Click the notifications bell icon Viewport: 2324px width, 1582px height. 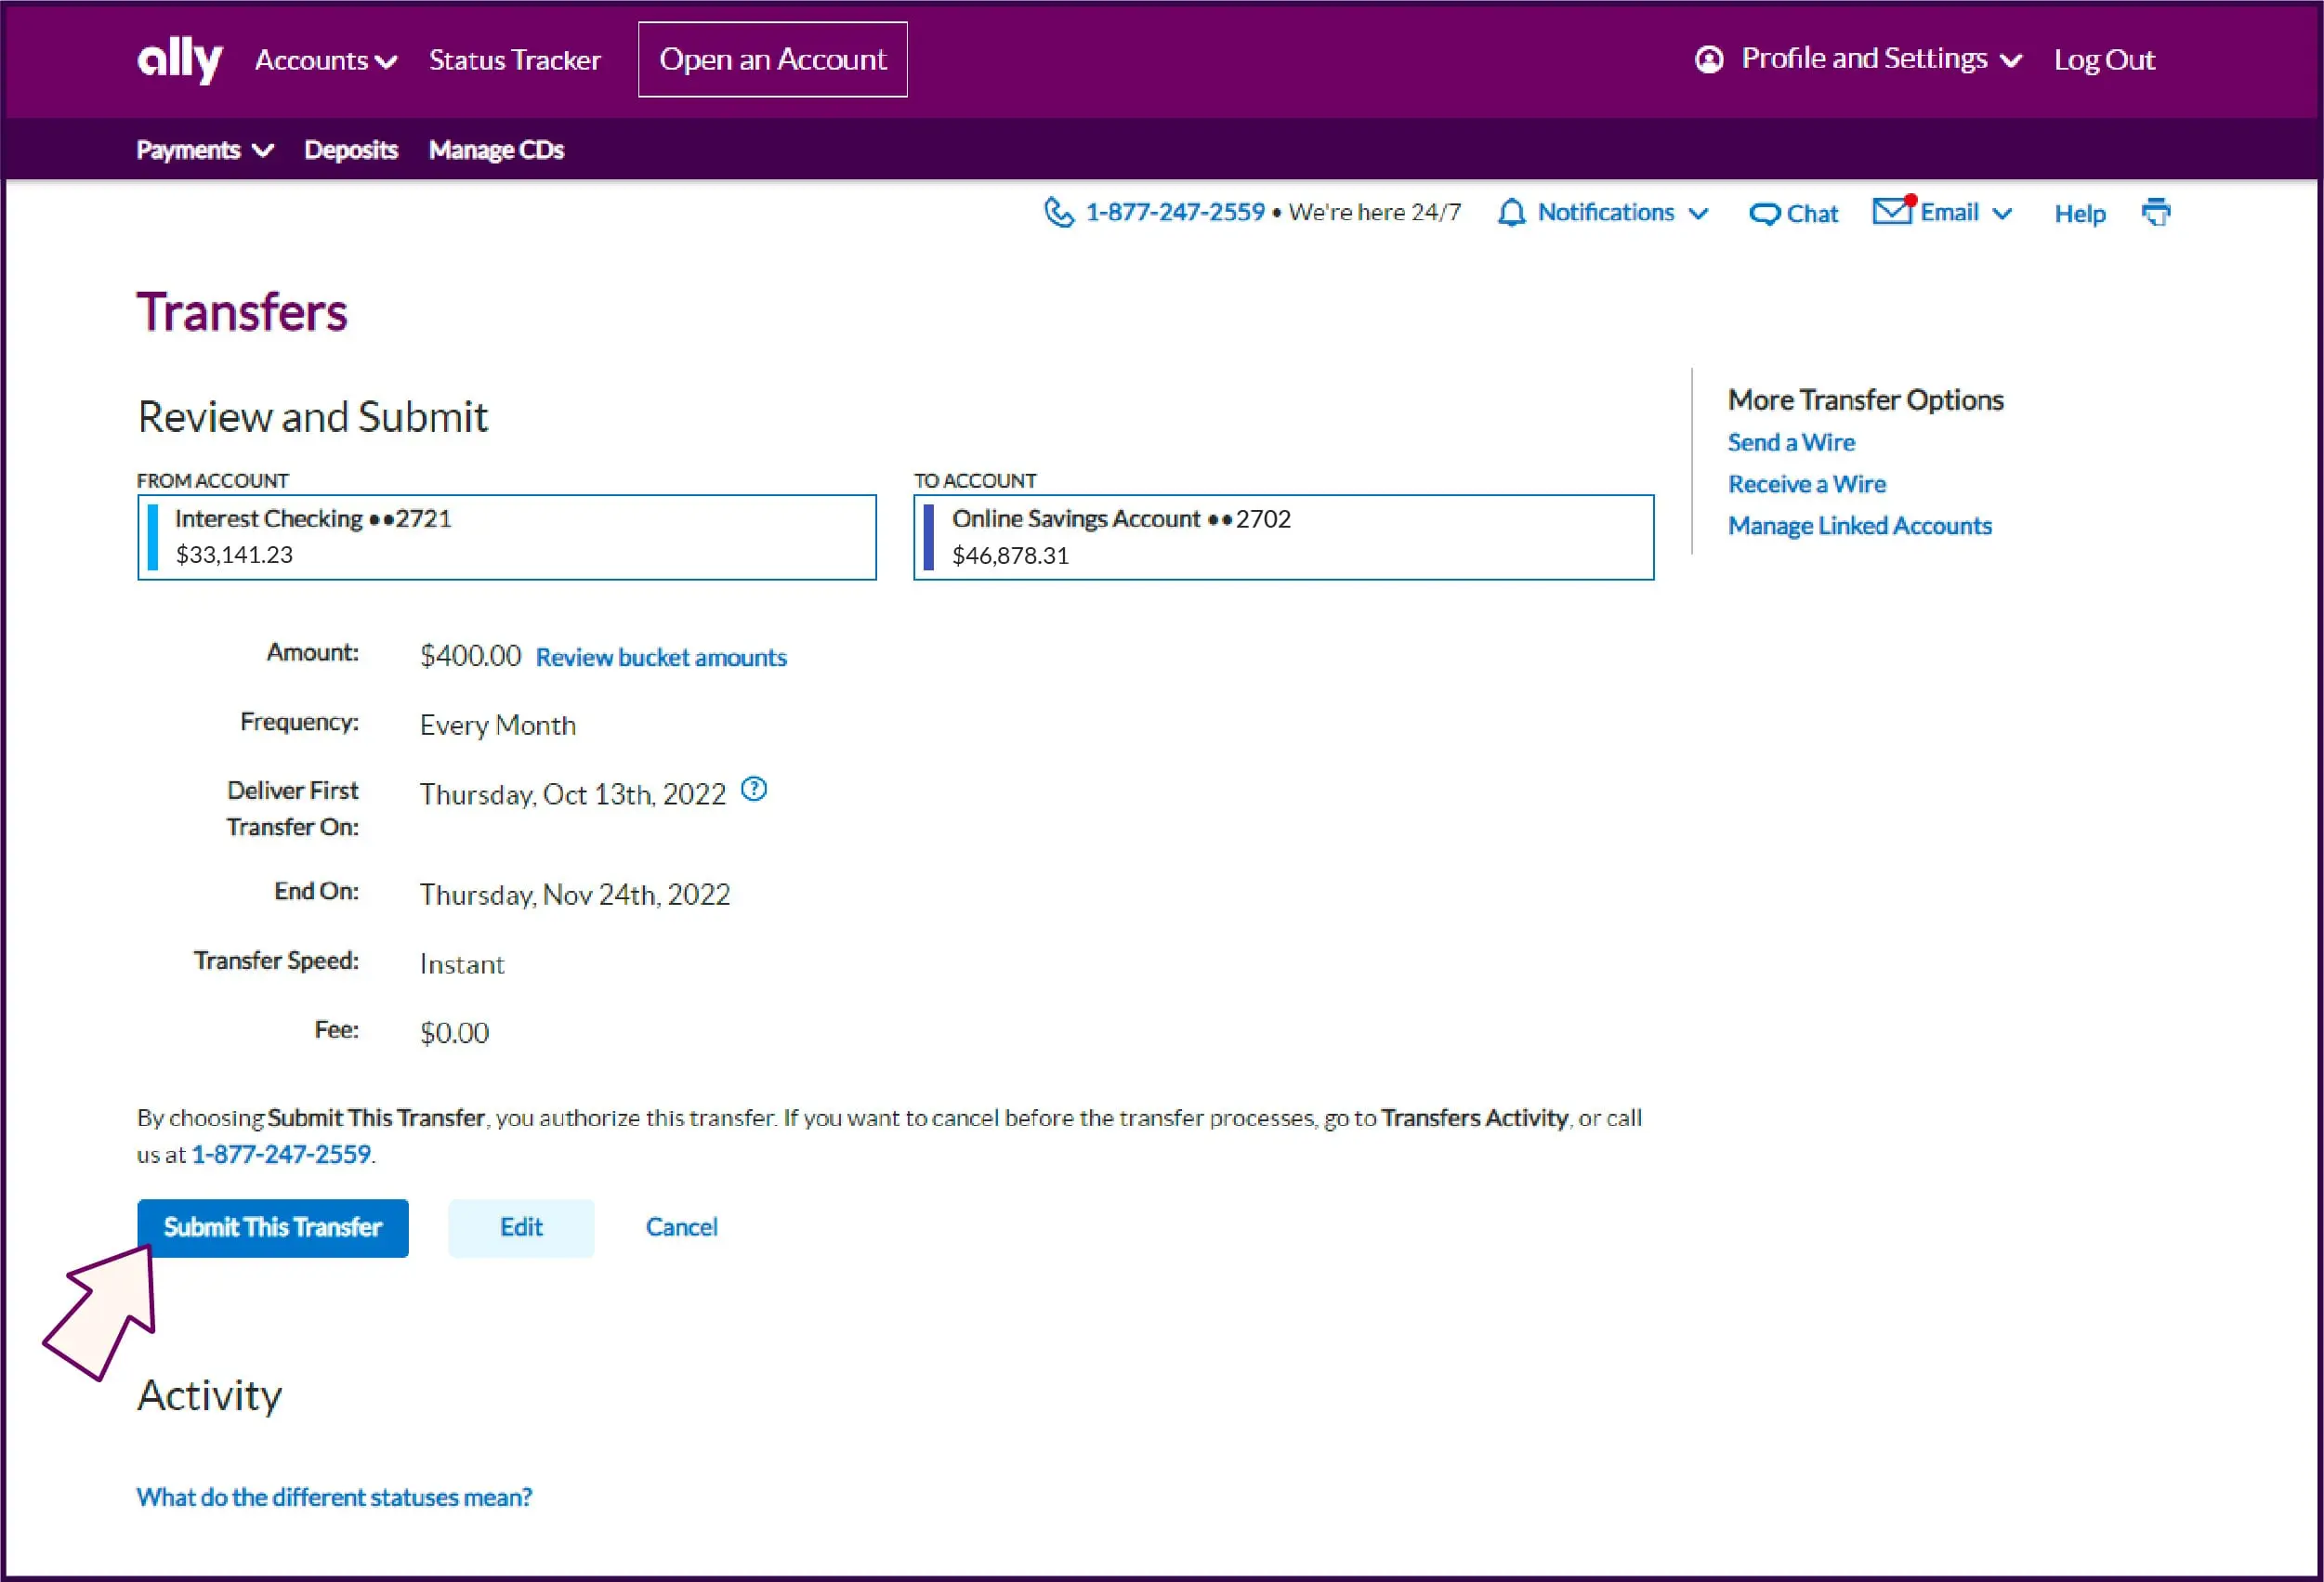coord(1513,212)
